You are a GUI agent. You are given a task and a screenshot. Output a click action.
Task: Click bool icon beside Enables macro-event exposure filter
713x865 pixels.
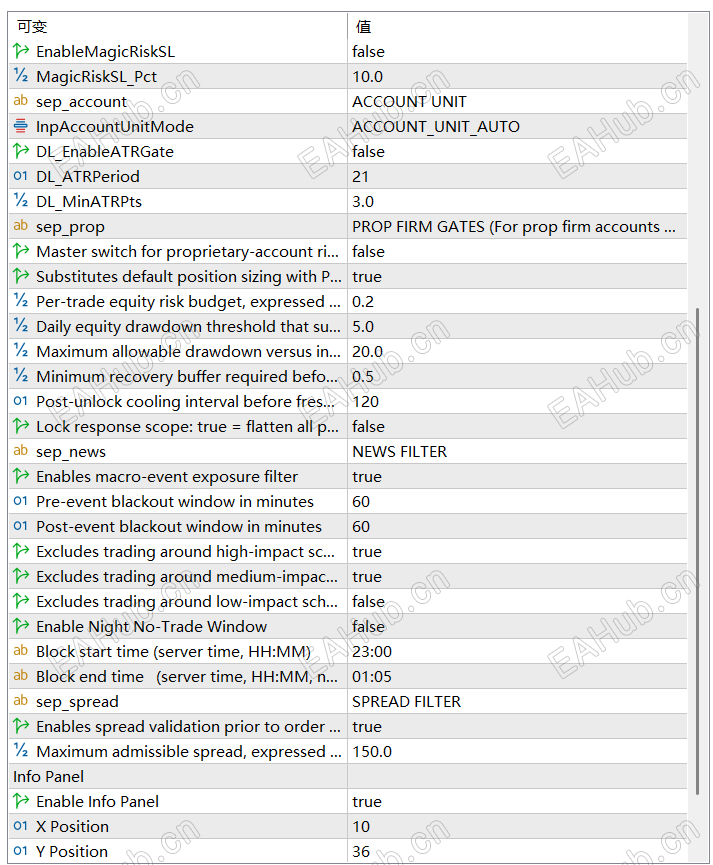click(21, 476)
